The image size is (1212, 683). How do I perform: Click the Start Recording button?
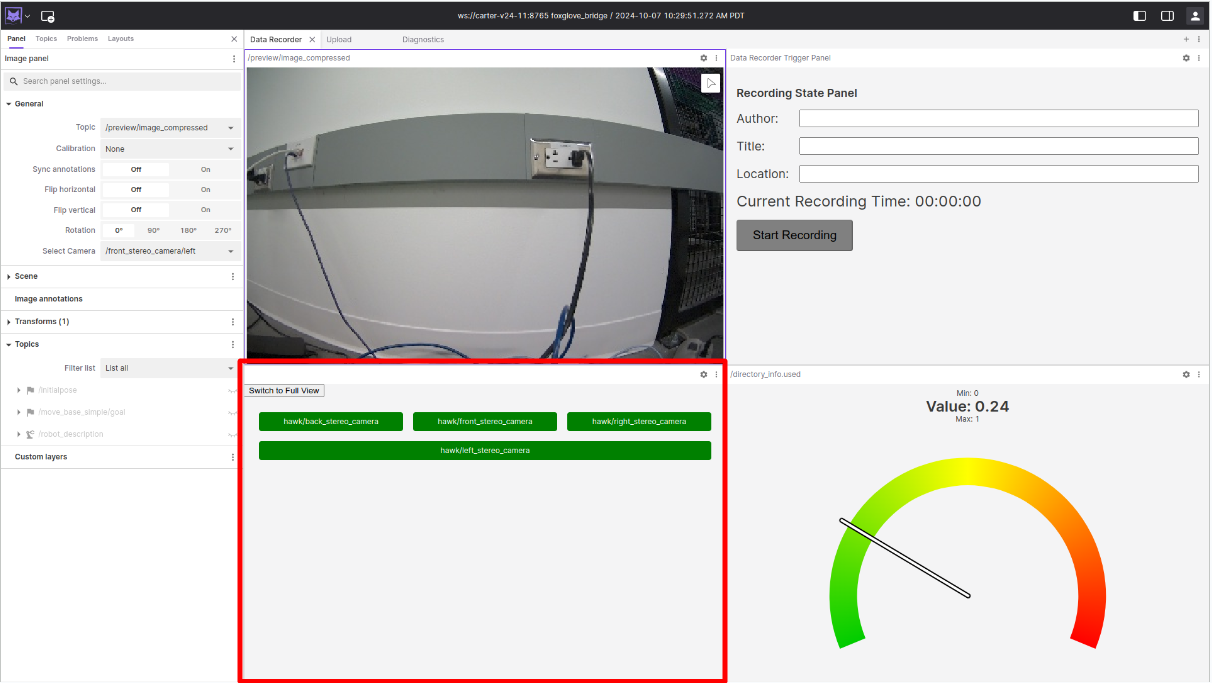click(x=794, y=235)
